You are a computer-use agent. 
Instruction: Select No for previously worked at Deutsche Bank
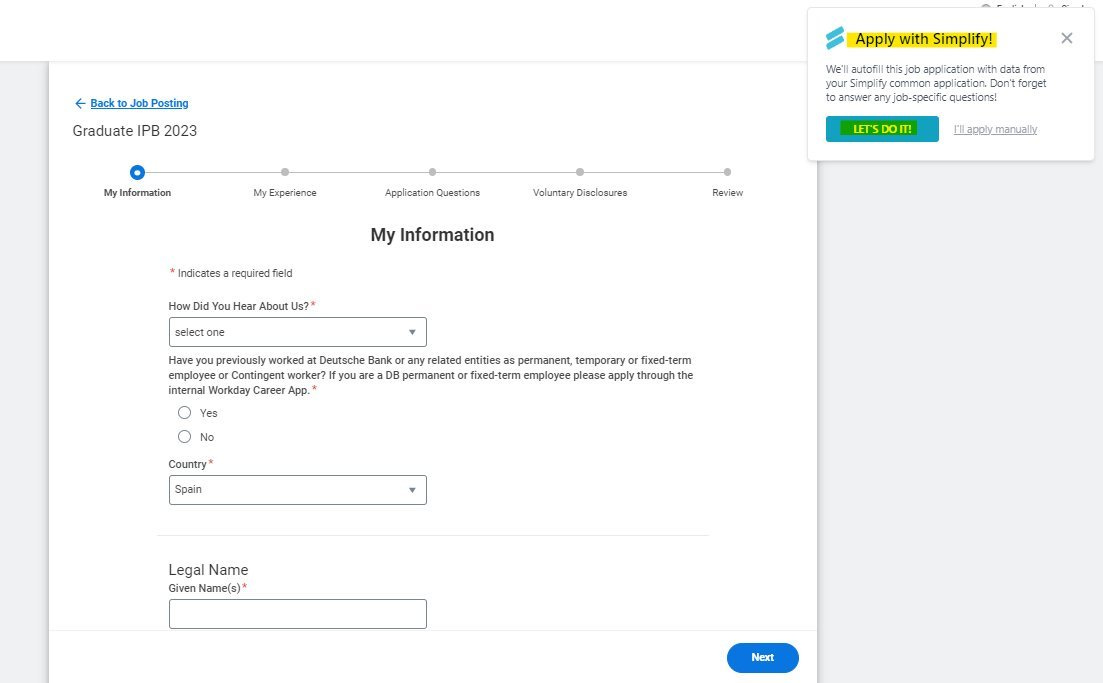(x=184, y=437)
